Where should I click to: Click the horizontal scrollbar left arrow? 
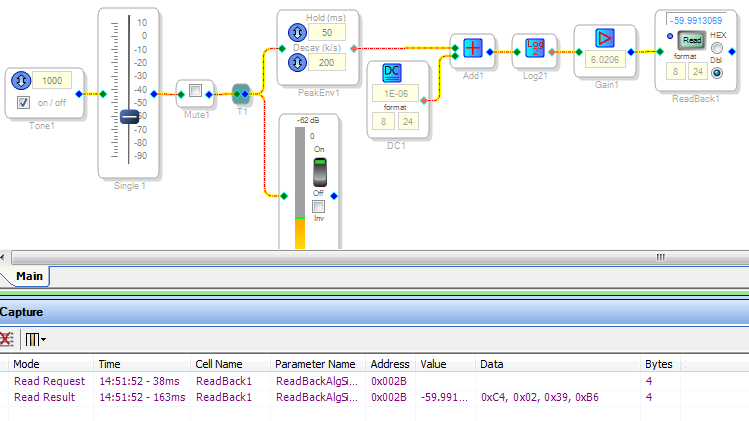pyautogui.click(x=3, y=257)
